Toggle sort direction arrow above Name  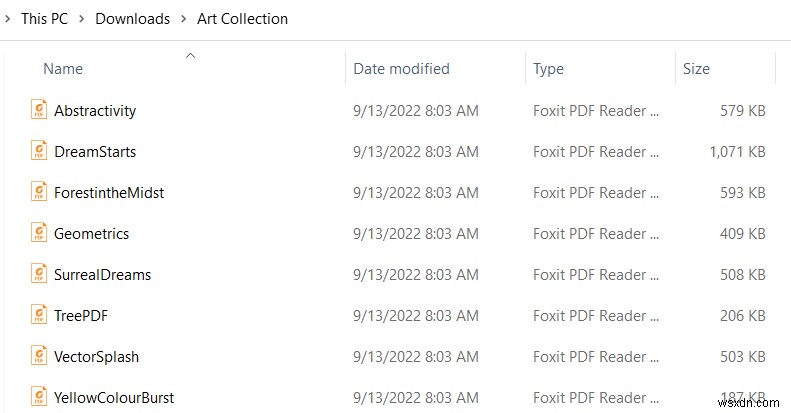(x=190, y=56)
